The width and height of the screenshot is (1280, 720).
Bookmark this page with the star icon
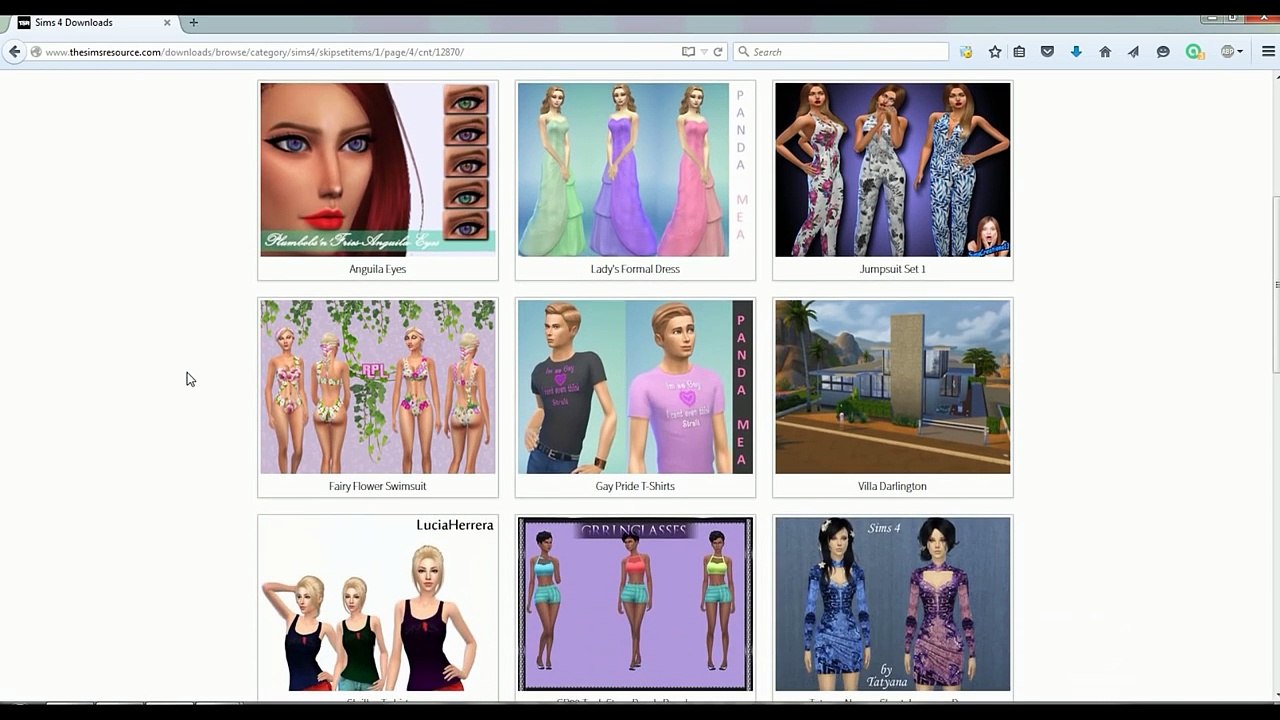pyautogui.click(x=995, y=52)
